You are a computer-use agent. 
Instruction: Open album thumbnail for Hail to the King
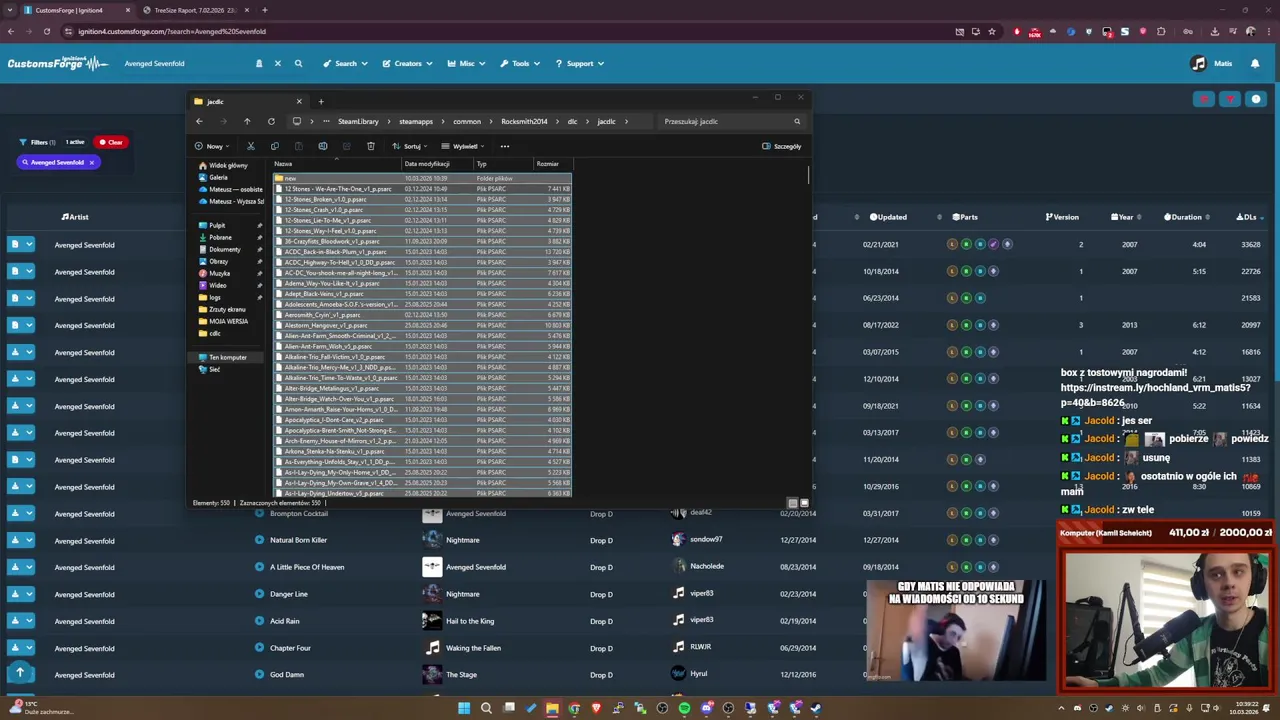pos(432,621)
